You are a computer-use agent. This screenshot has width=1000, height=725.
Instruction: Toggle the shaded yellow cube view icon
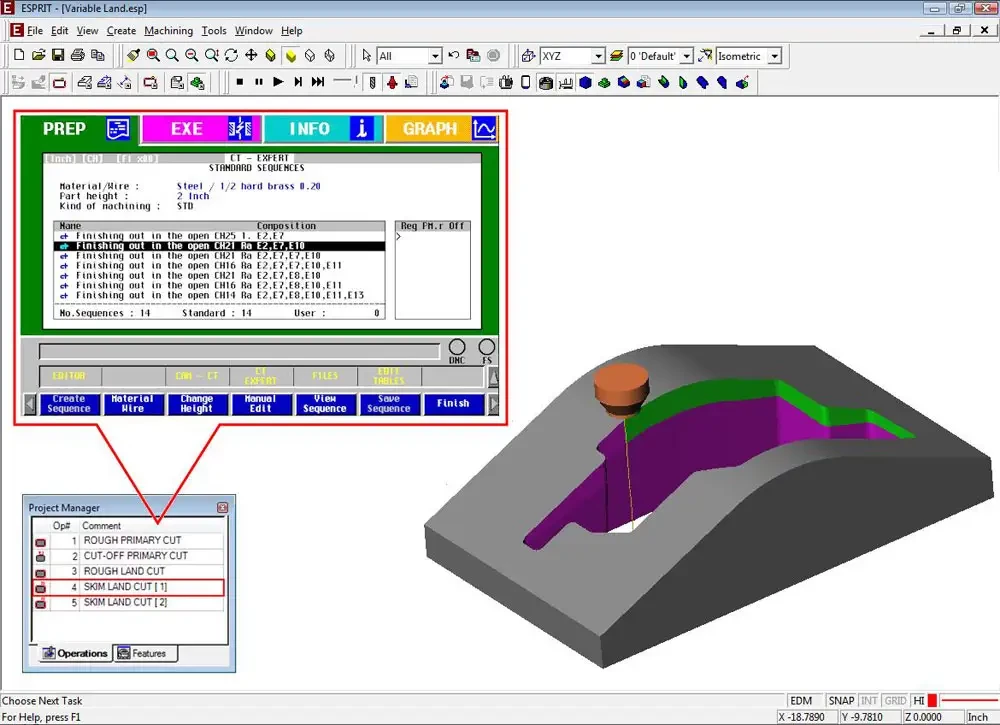[x=291, y=55]
